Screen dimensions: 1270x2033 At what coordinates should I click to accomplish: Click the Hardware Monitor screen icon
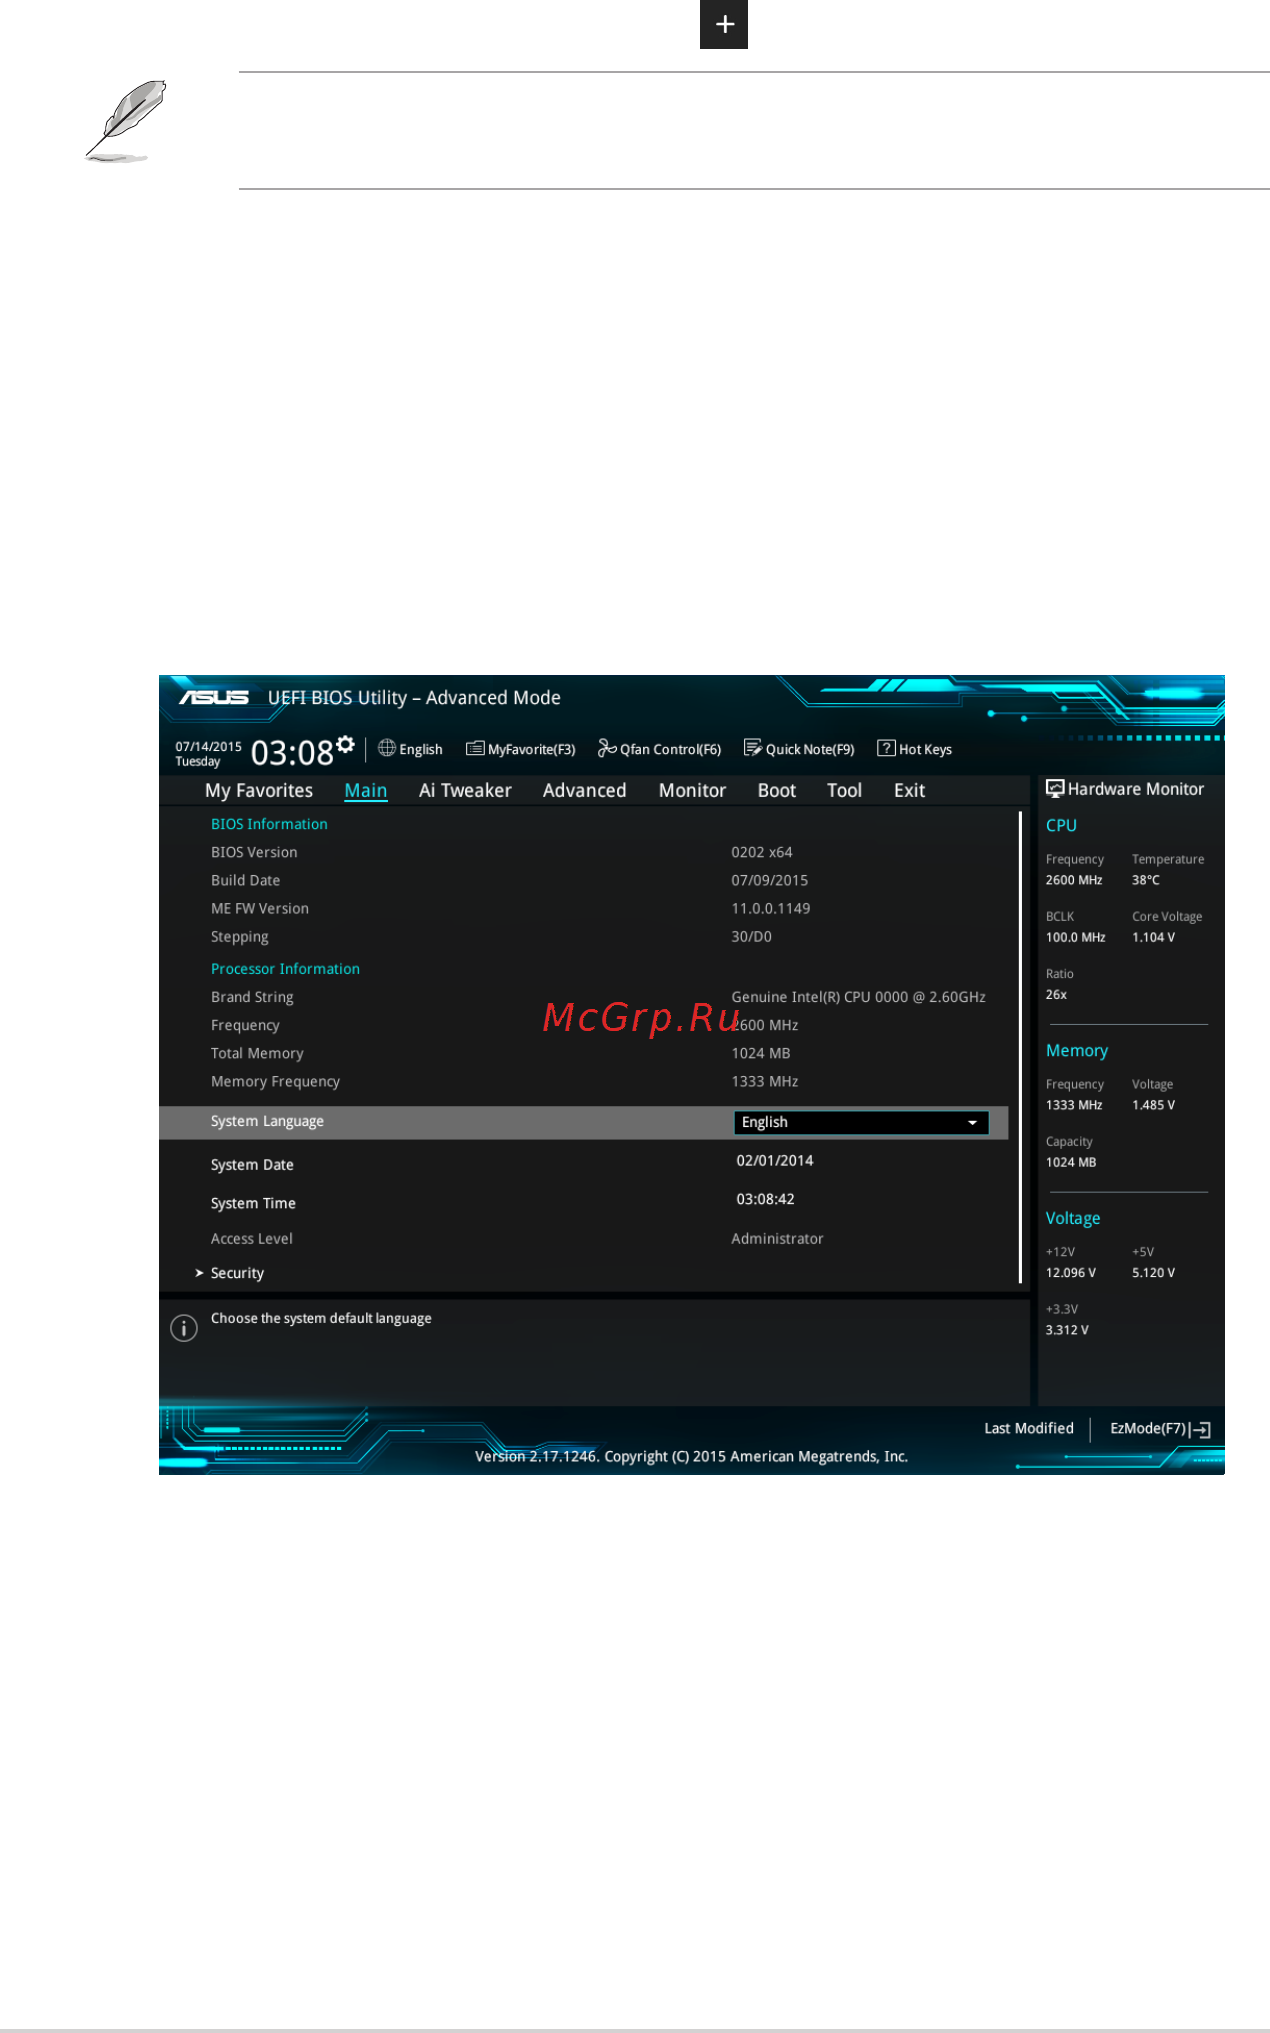[x=1055, y=788]
